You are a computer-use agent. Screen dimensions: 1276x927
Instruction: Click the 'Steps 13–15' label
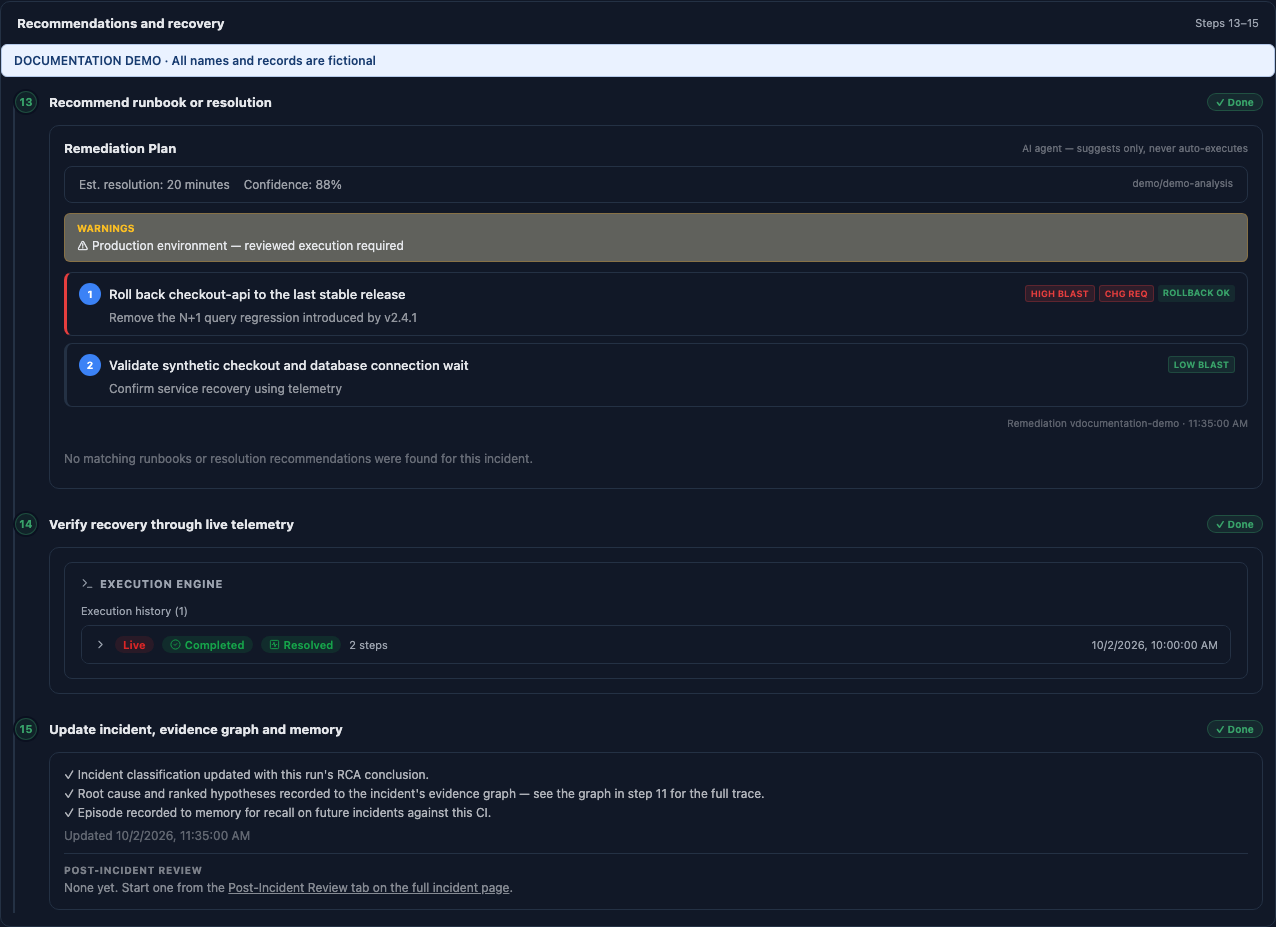(x=1227, y=23)
